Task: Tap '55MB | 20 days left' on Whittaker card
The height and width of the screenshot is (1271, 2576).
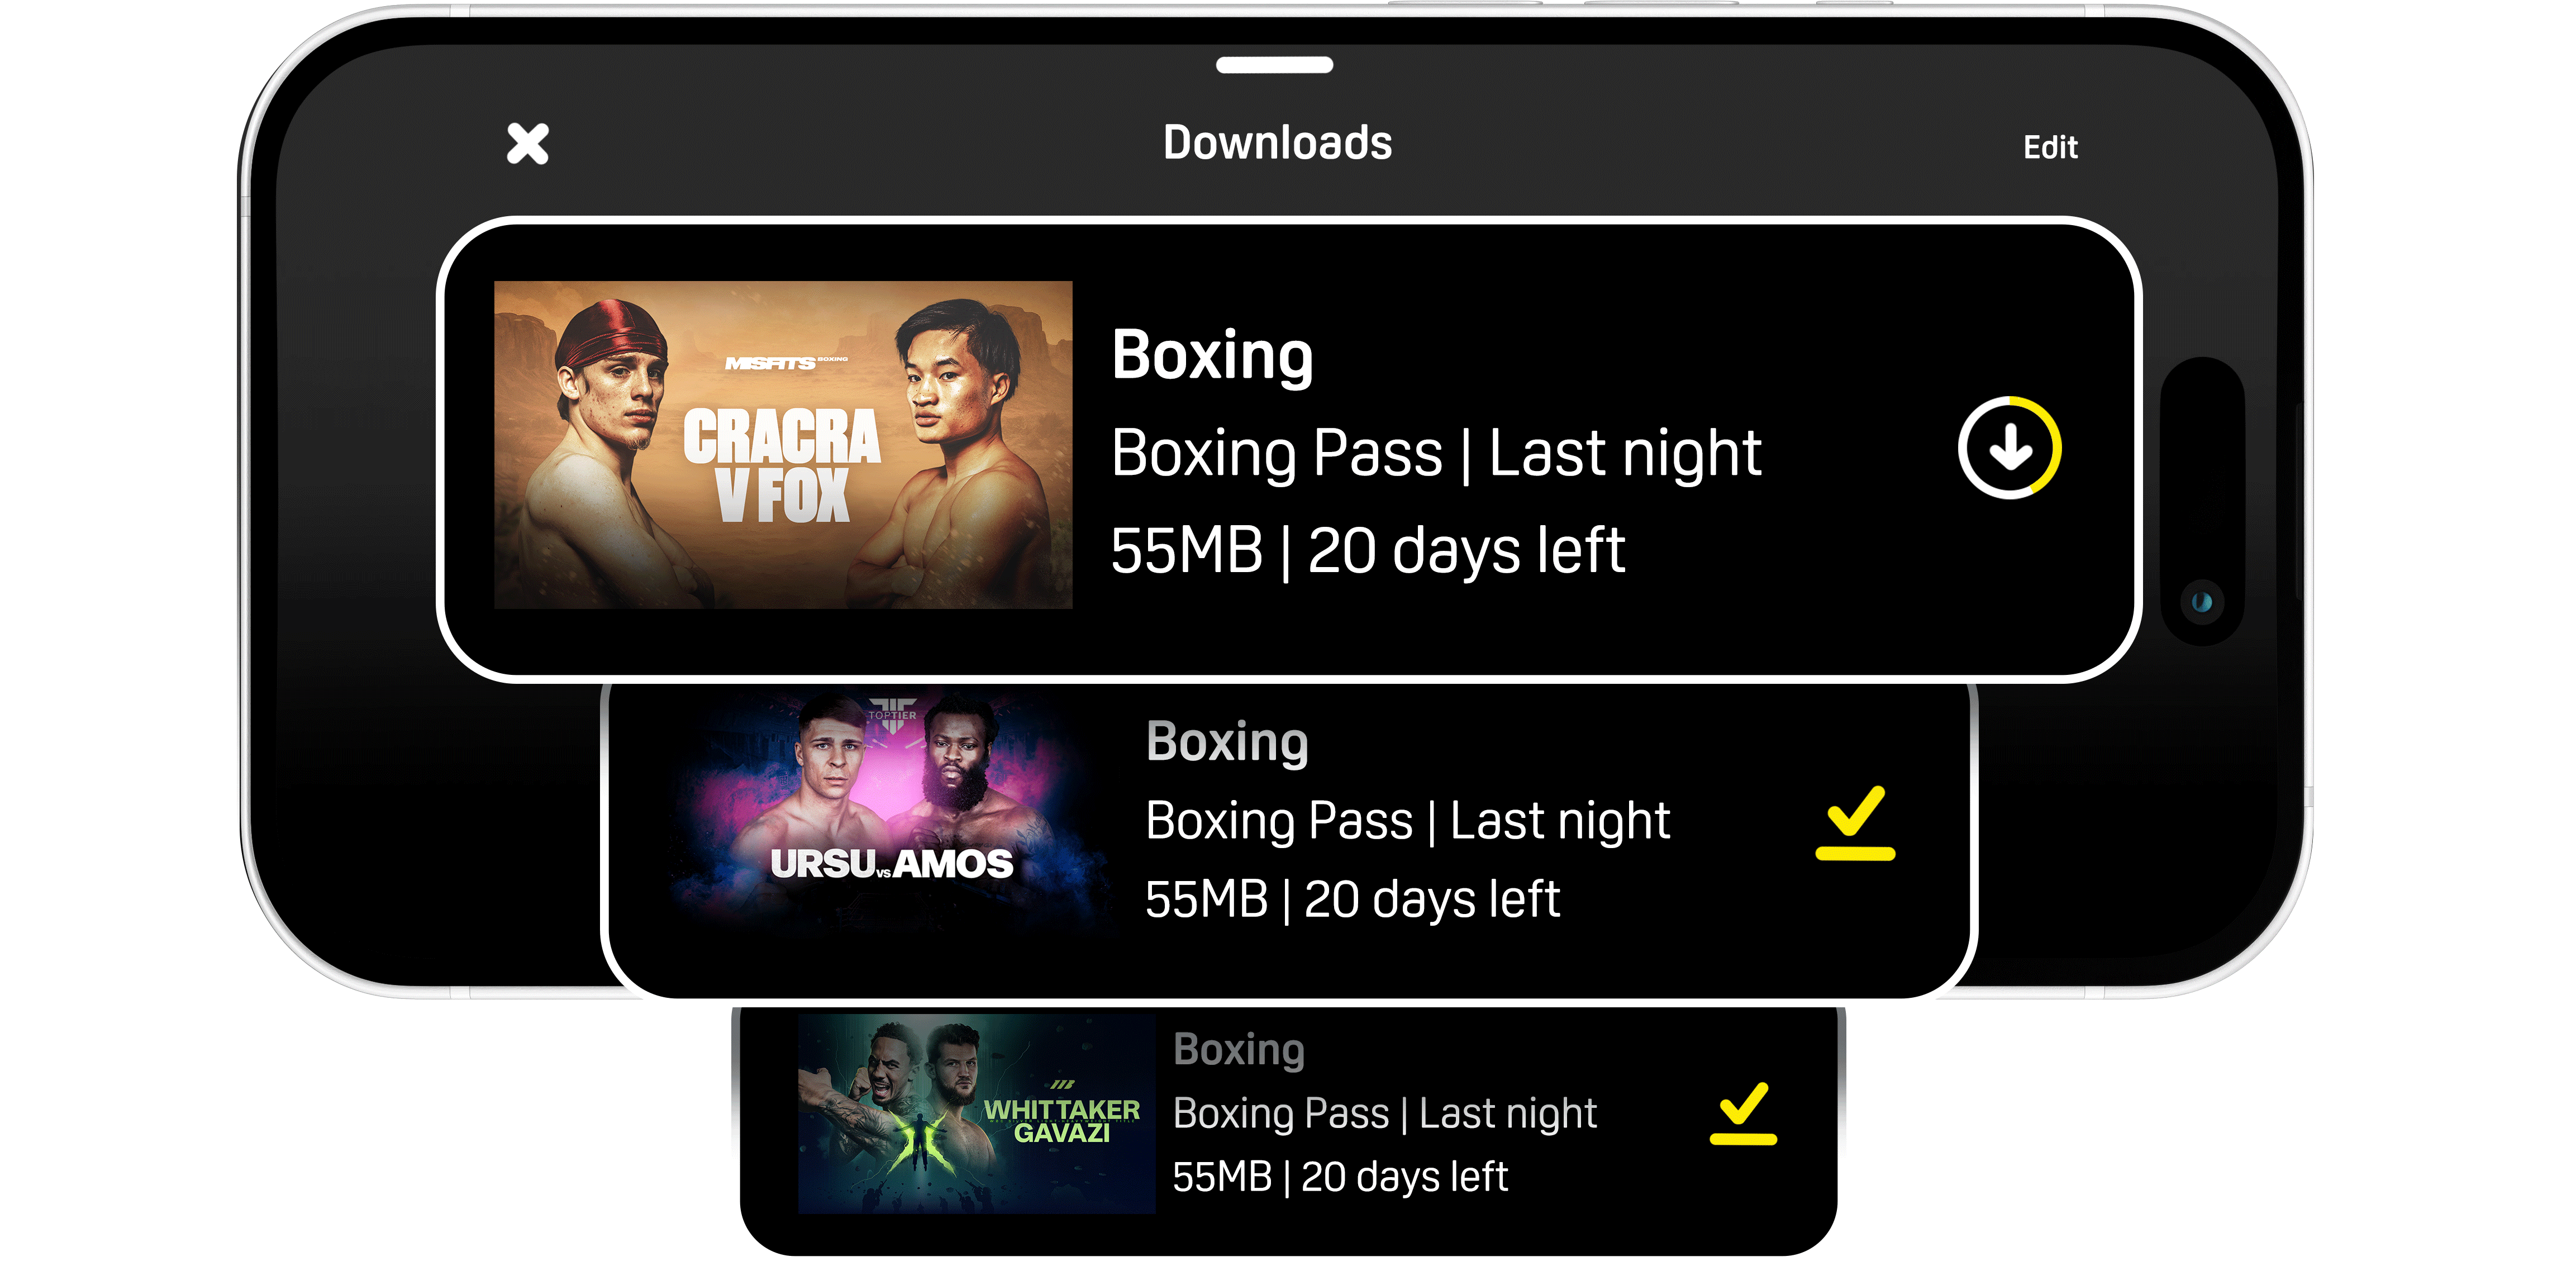Action: [1340, 1177]
